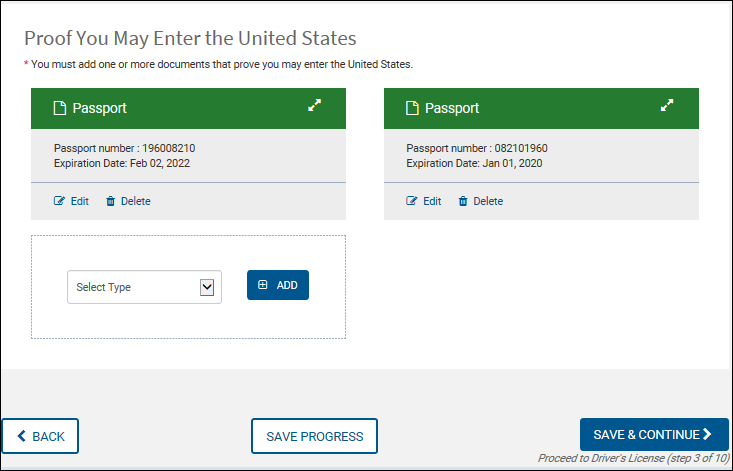This screenshot has width=733, height=471.
Task: Expand the passport 196008210 card
Action: [x=314, y=106]
